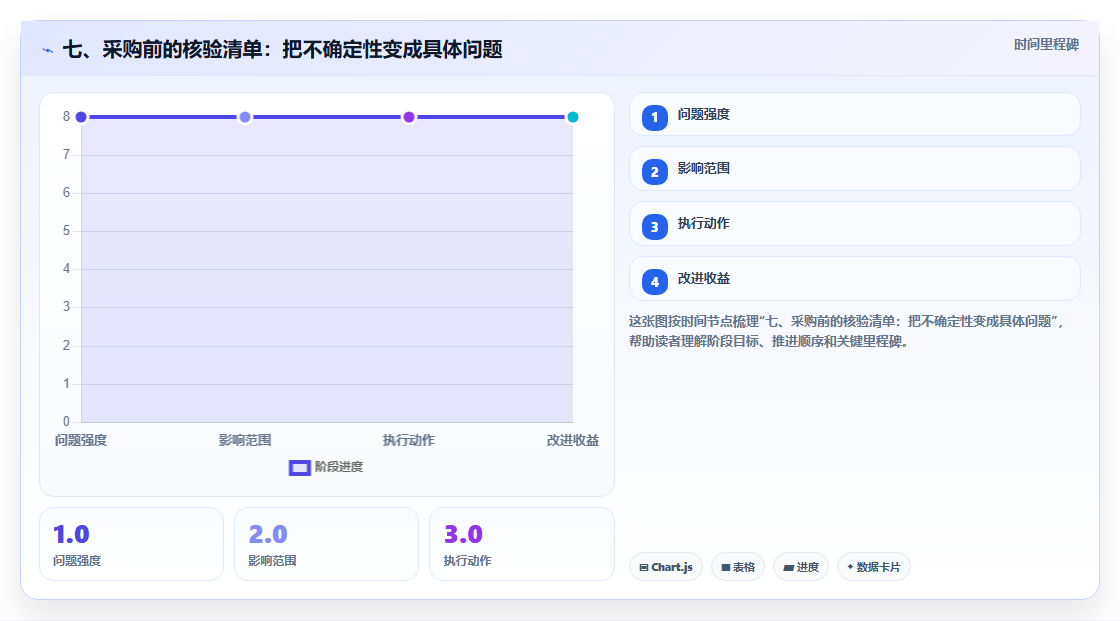Screen dimensions: 1120x621
Task: Toggle the 阶段进度 legend swatch
Action: [299, 468]
